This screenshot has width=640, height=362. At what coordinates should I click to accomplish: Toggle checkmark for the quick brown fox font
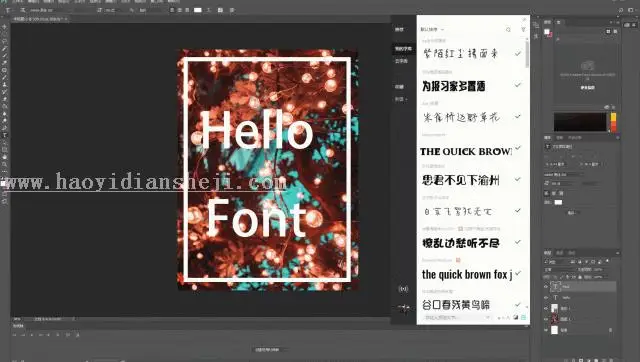(518, 273)
